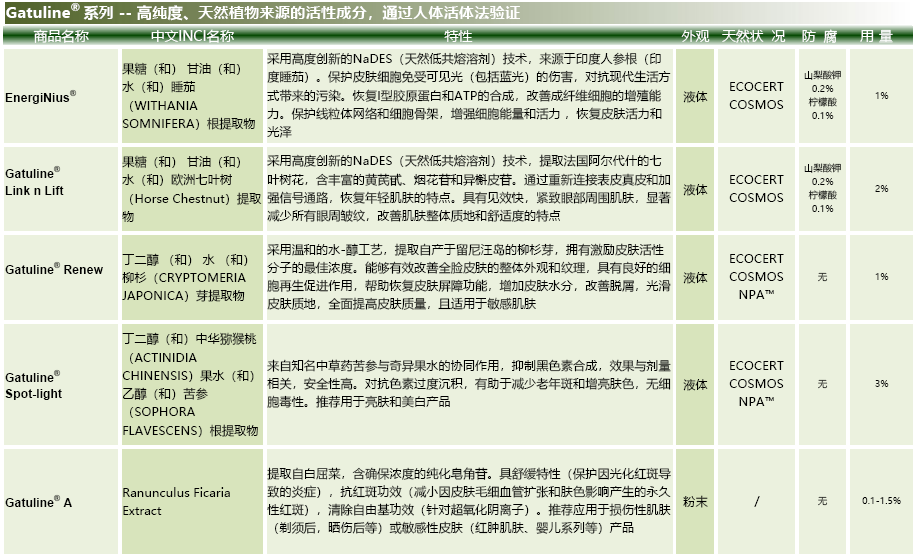Click the Renew description about 柳杉芽
The image size is (915, 556).
[469, 277]
